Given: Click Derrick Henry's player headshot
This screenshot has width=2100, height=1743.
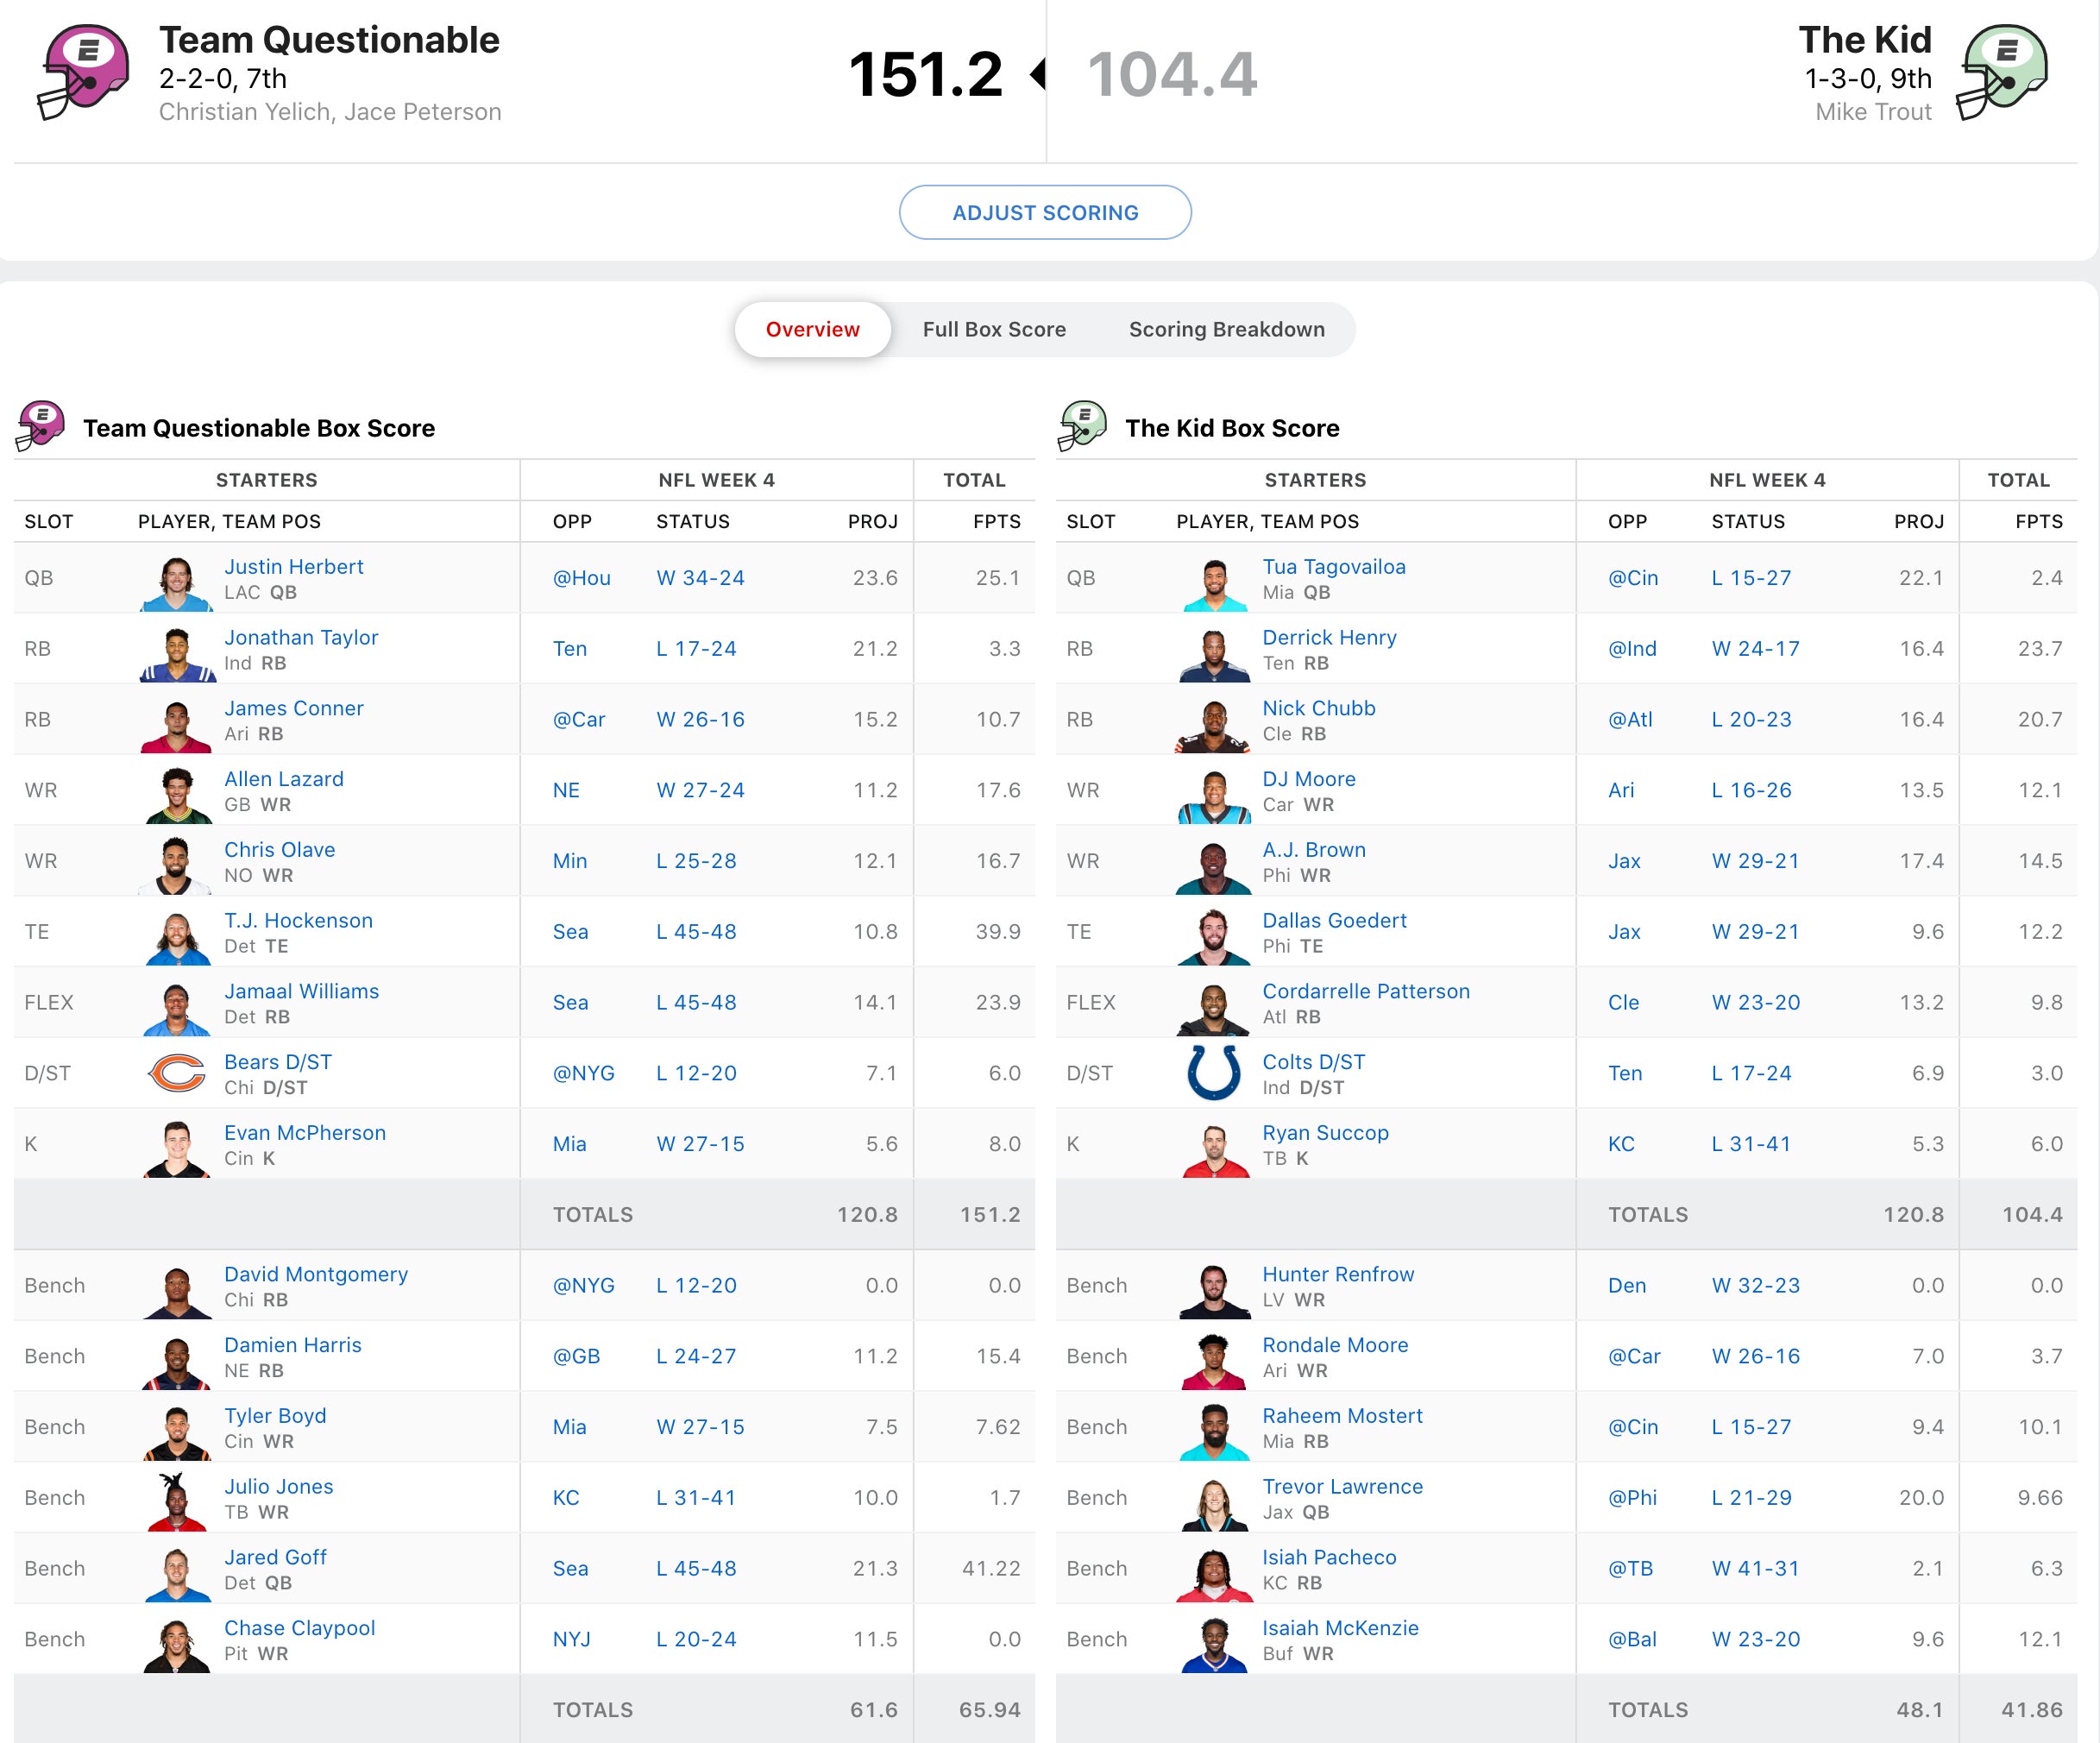Looking at the screenshot, I should click(1213, 653).
